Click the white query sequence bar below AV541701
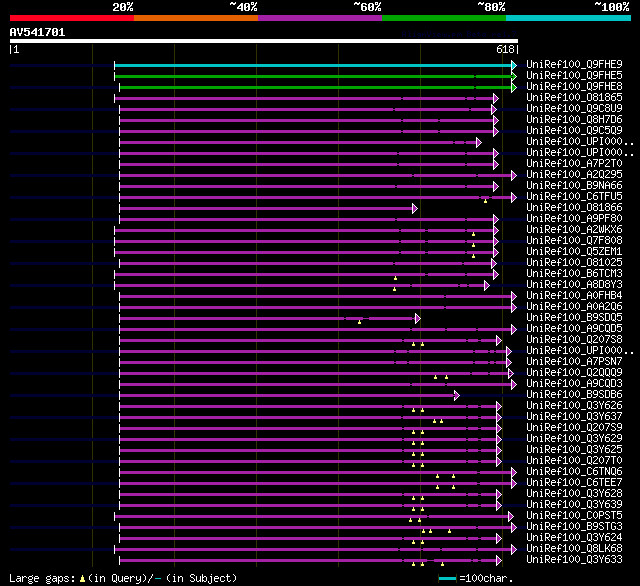This screenshot has width=640, height=586. [x=264, y=41]
